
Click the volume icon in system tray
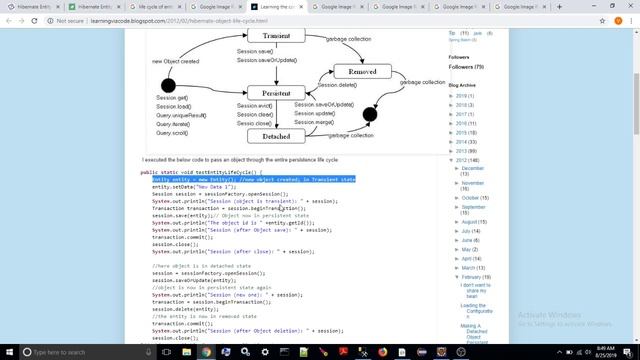tap(588, 352)
